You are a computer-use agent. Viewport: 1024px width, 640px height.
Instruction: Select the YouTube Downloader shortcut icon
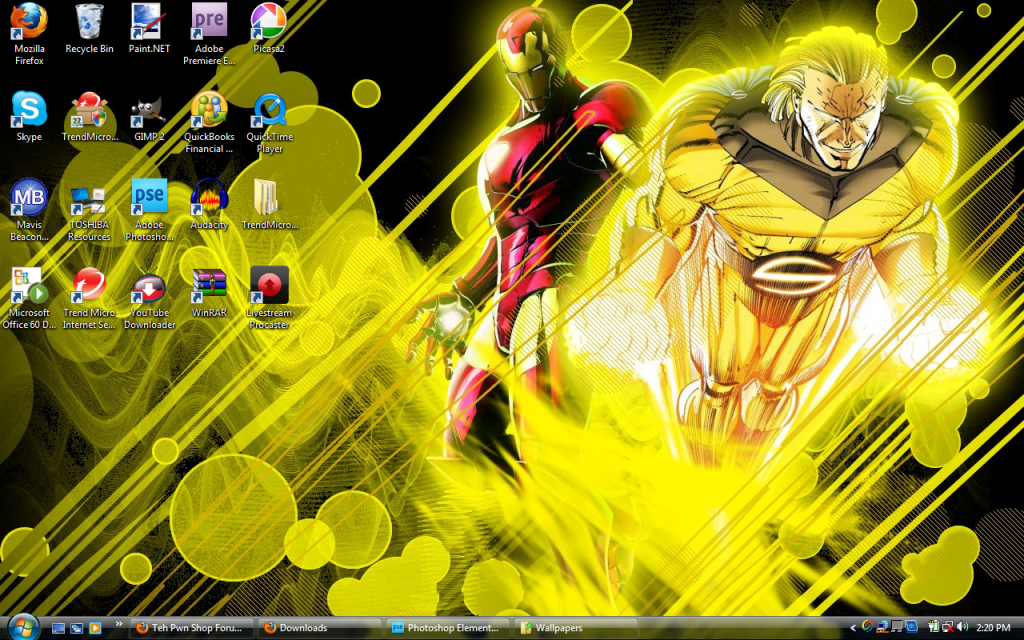pyautogui.click(x=149, y=298)
